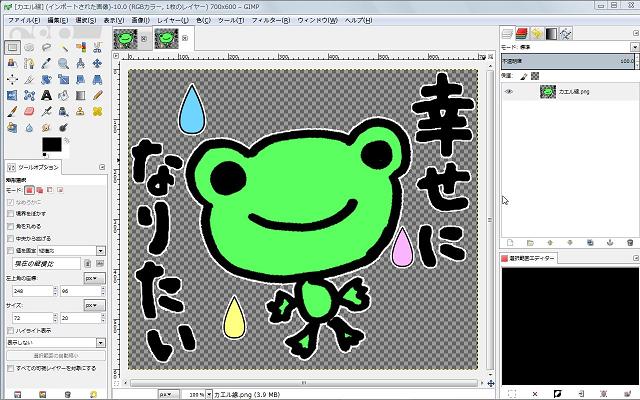Enable the 中央から拡げる expand from center checkbox
This screenshot has width=640, height=400.
(x=11, y=238)
